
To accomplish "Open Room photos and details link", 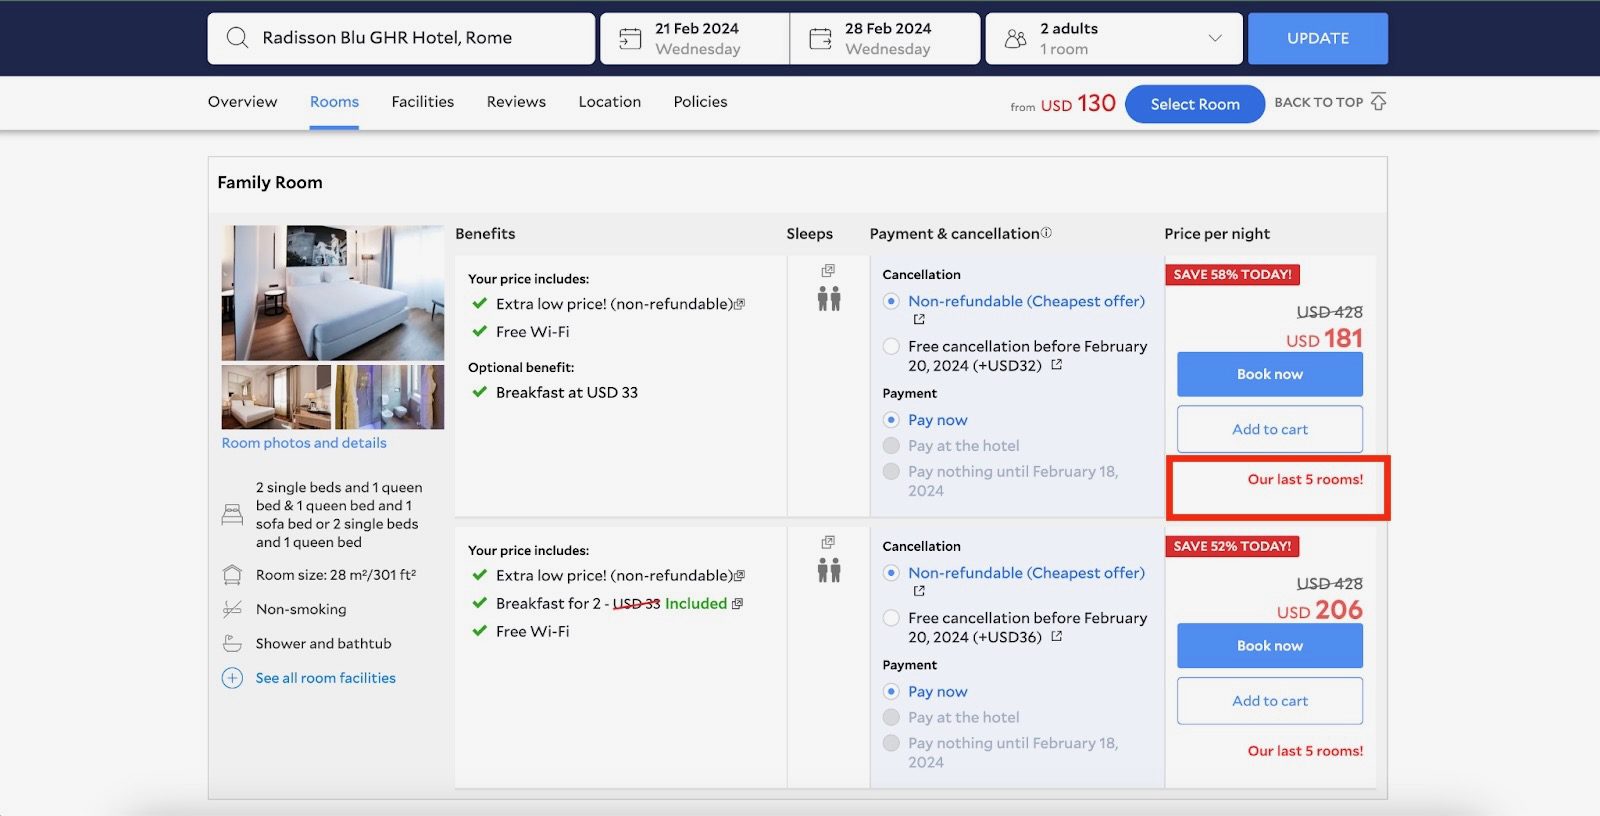I will [304, 443].
